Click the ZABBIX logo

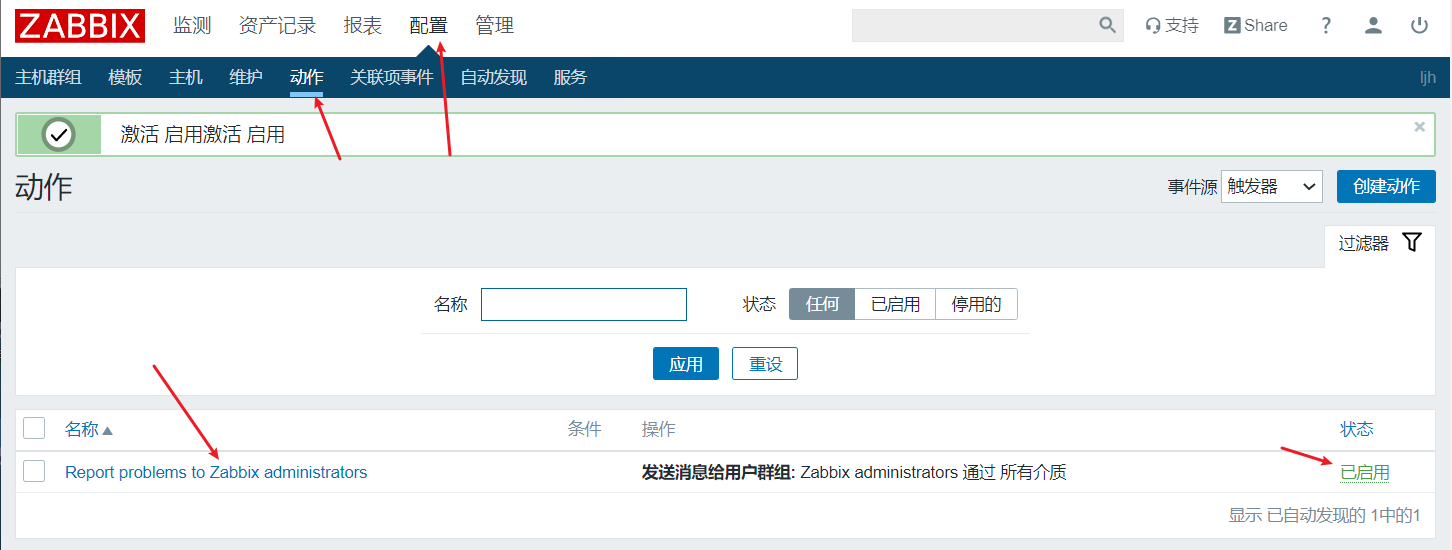pos(80,26)
